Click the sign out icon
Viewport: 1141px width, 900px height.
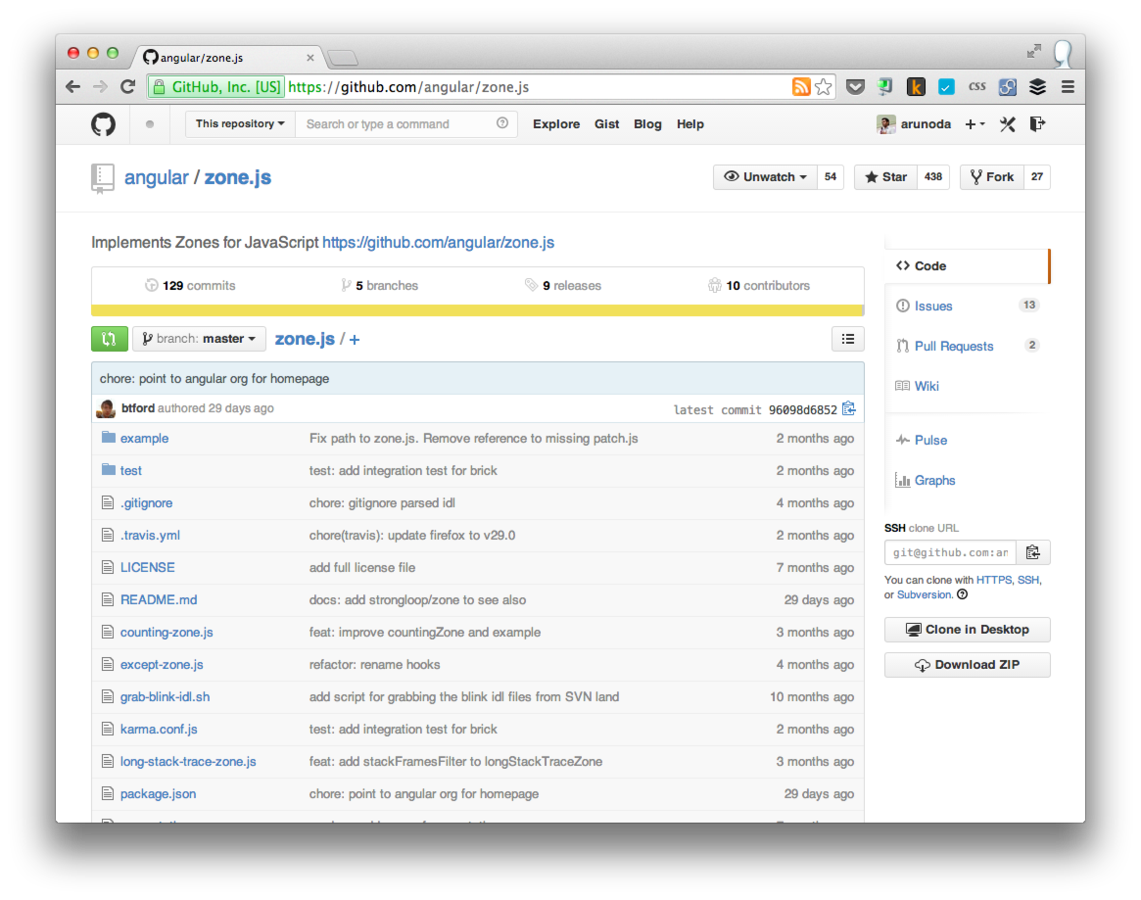click(1038, 124)
